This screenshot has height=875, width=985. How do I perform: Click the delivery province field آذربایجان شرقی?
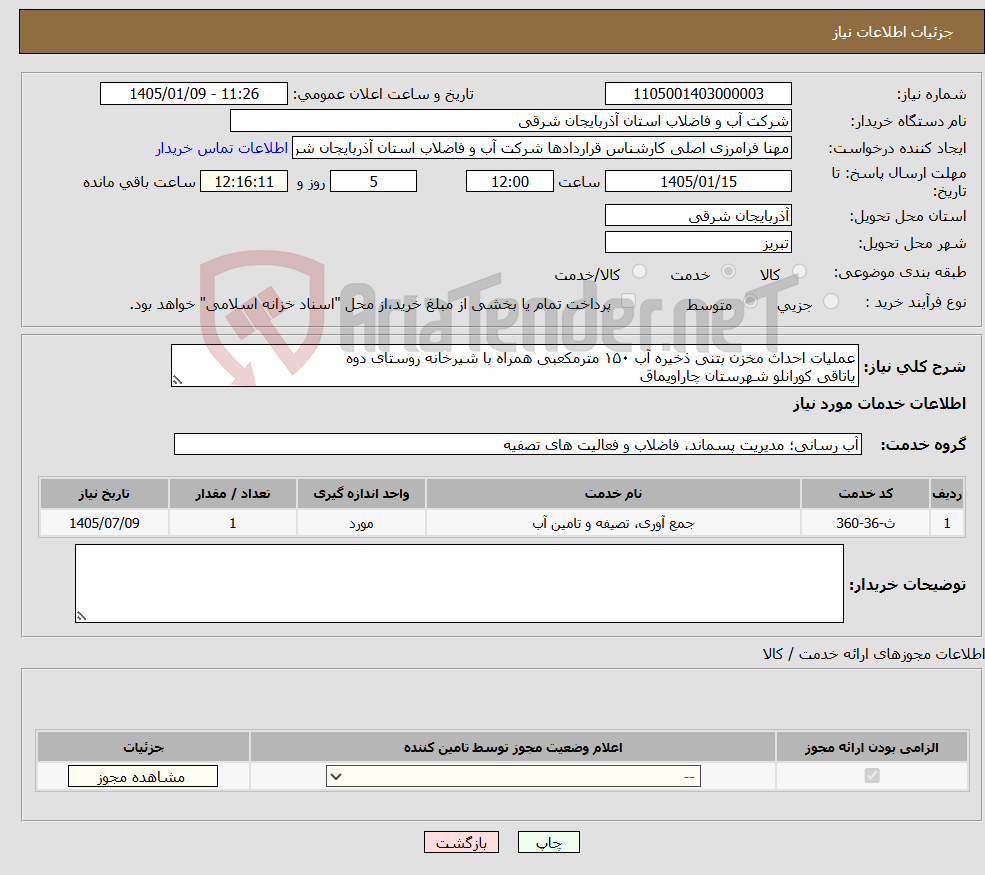coord(698,215)
